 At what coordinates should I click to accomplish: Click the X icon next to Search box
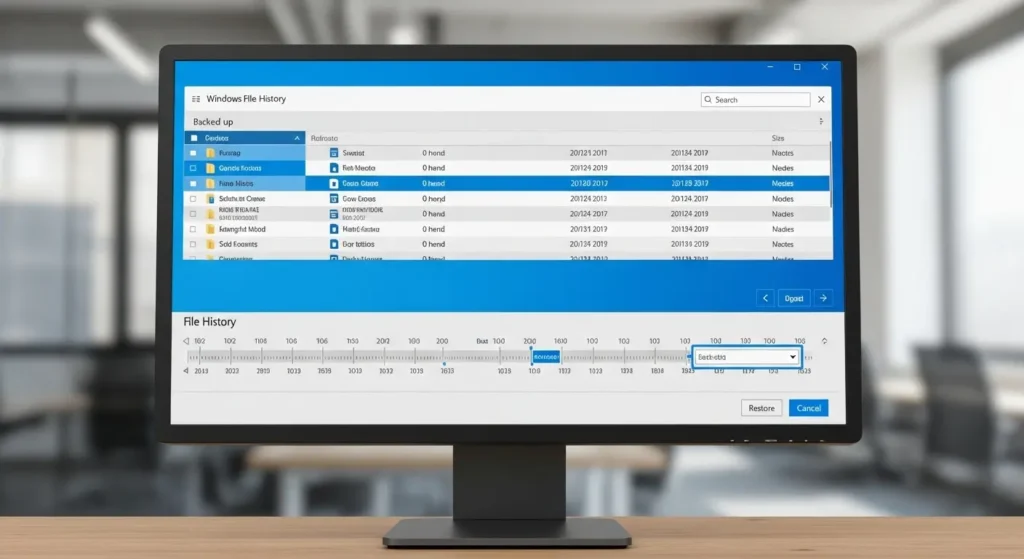821,99
